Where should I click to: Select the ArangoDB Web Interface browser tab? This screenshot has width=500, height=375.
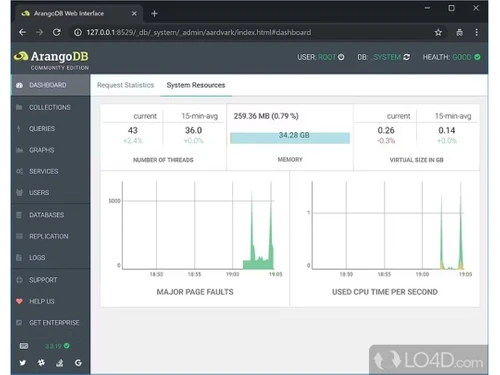point(79,13)
